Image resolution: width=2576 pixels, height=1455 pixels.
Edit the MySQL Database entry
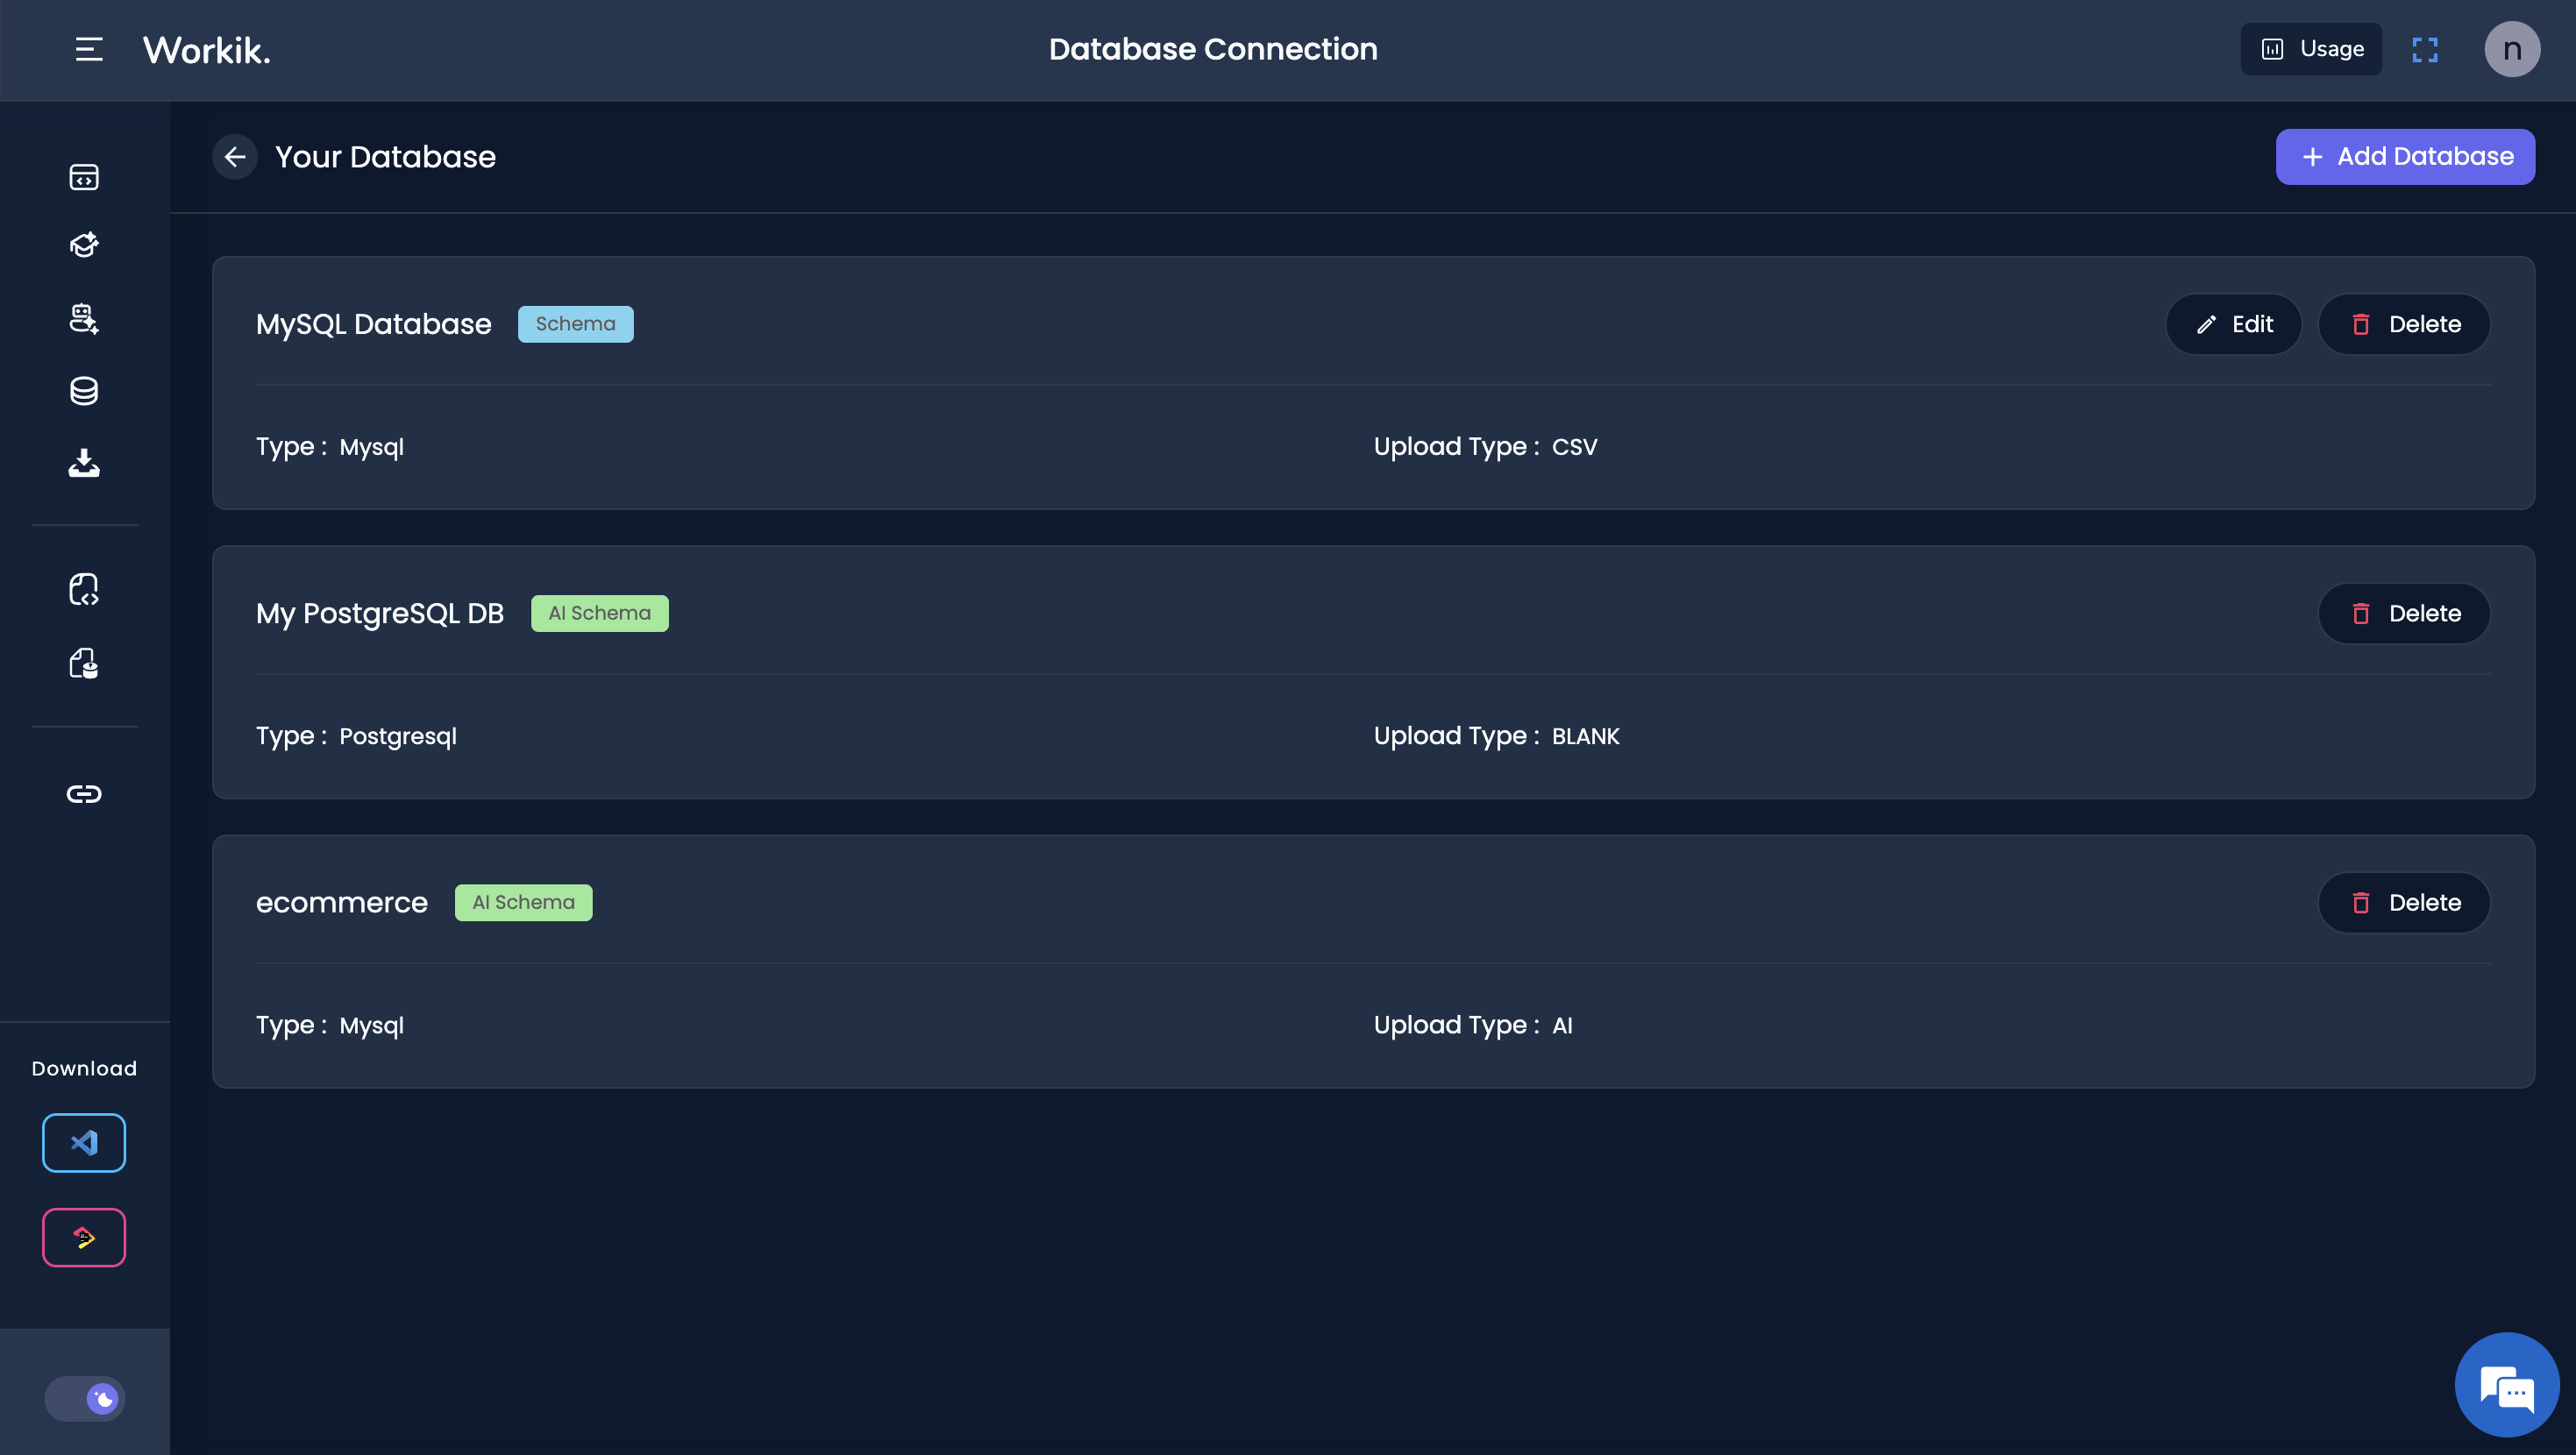pyautogui.click(x=2234, y=324)
